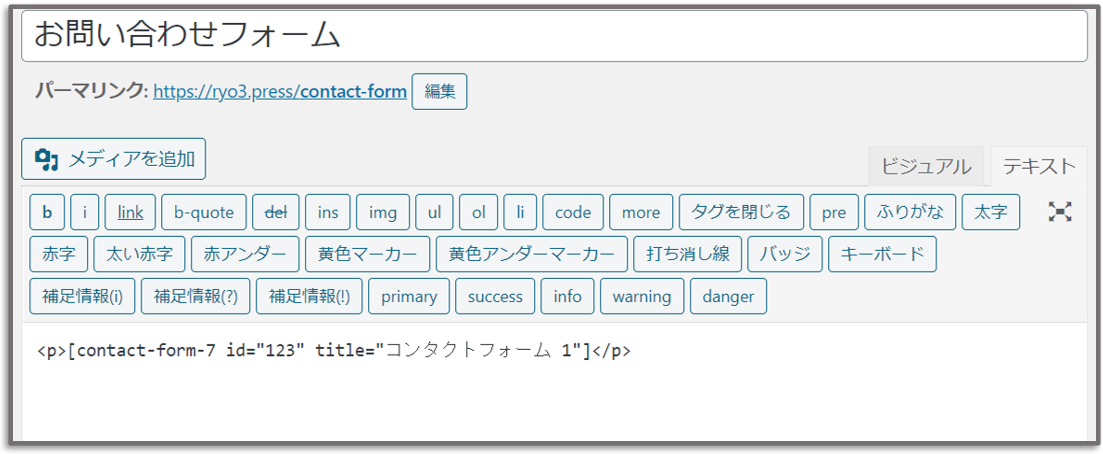
Task: Click the post title input field
Action: pos(554,36)
